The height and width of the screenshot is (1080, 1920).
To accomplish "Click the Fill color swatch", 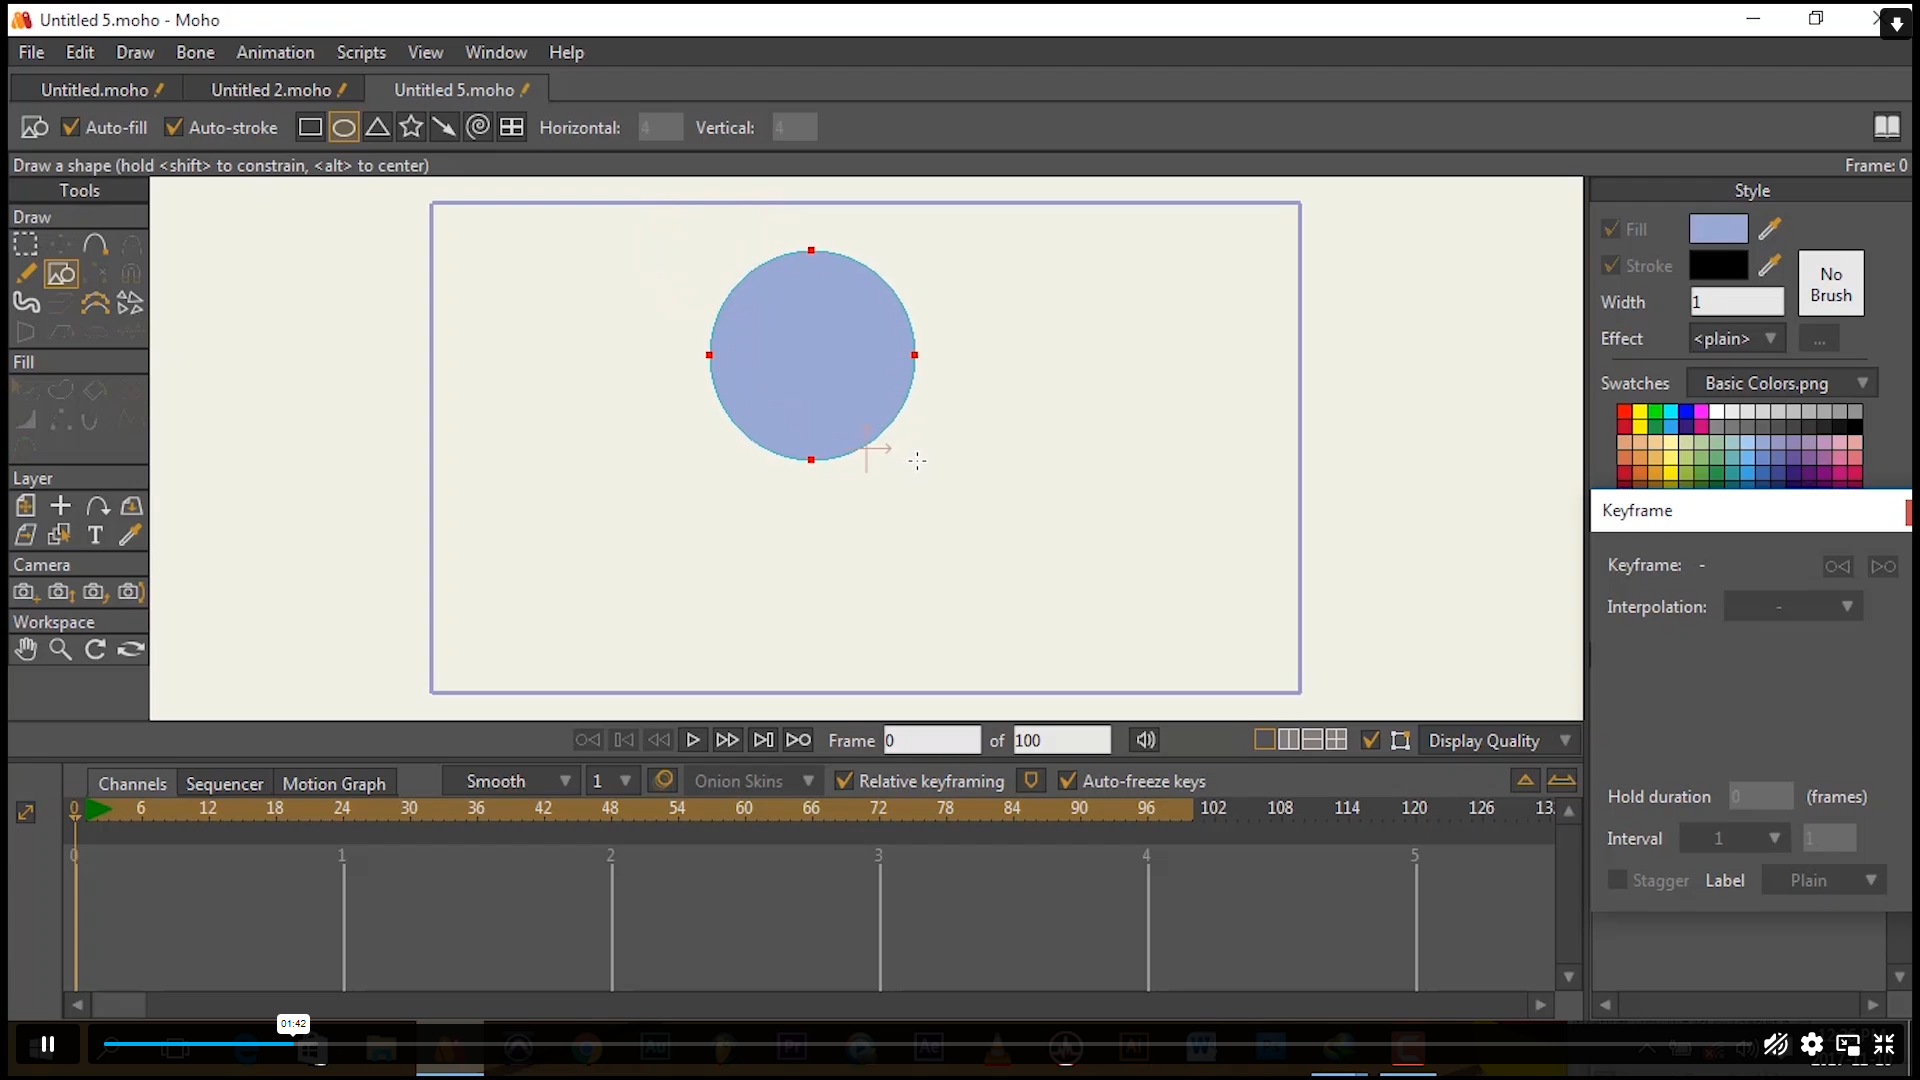I will [1718, 228].
